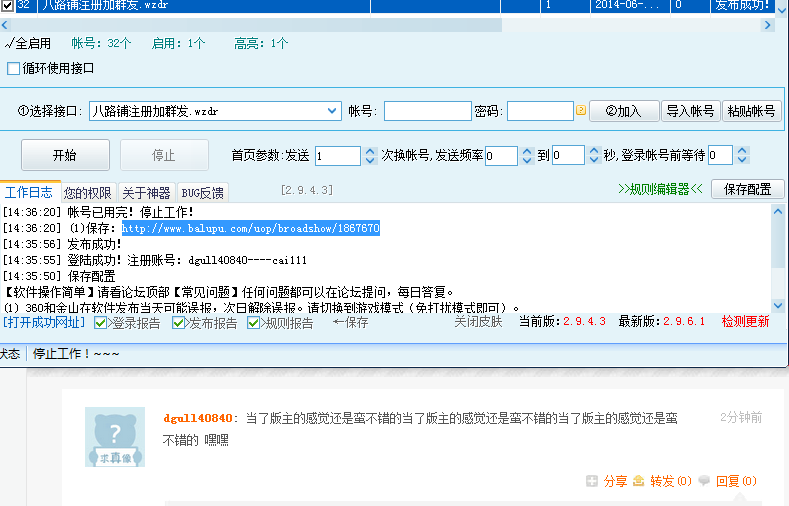The height and width of the screenshot is (506, 789).
Task: Click the horizontal scrollbar thumb of account list
Action: pos(256,25)
